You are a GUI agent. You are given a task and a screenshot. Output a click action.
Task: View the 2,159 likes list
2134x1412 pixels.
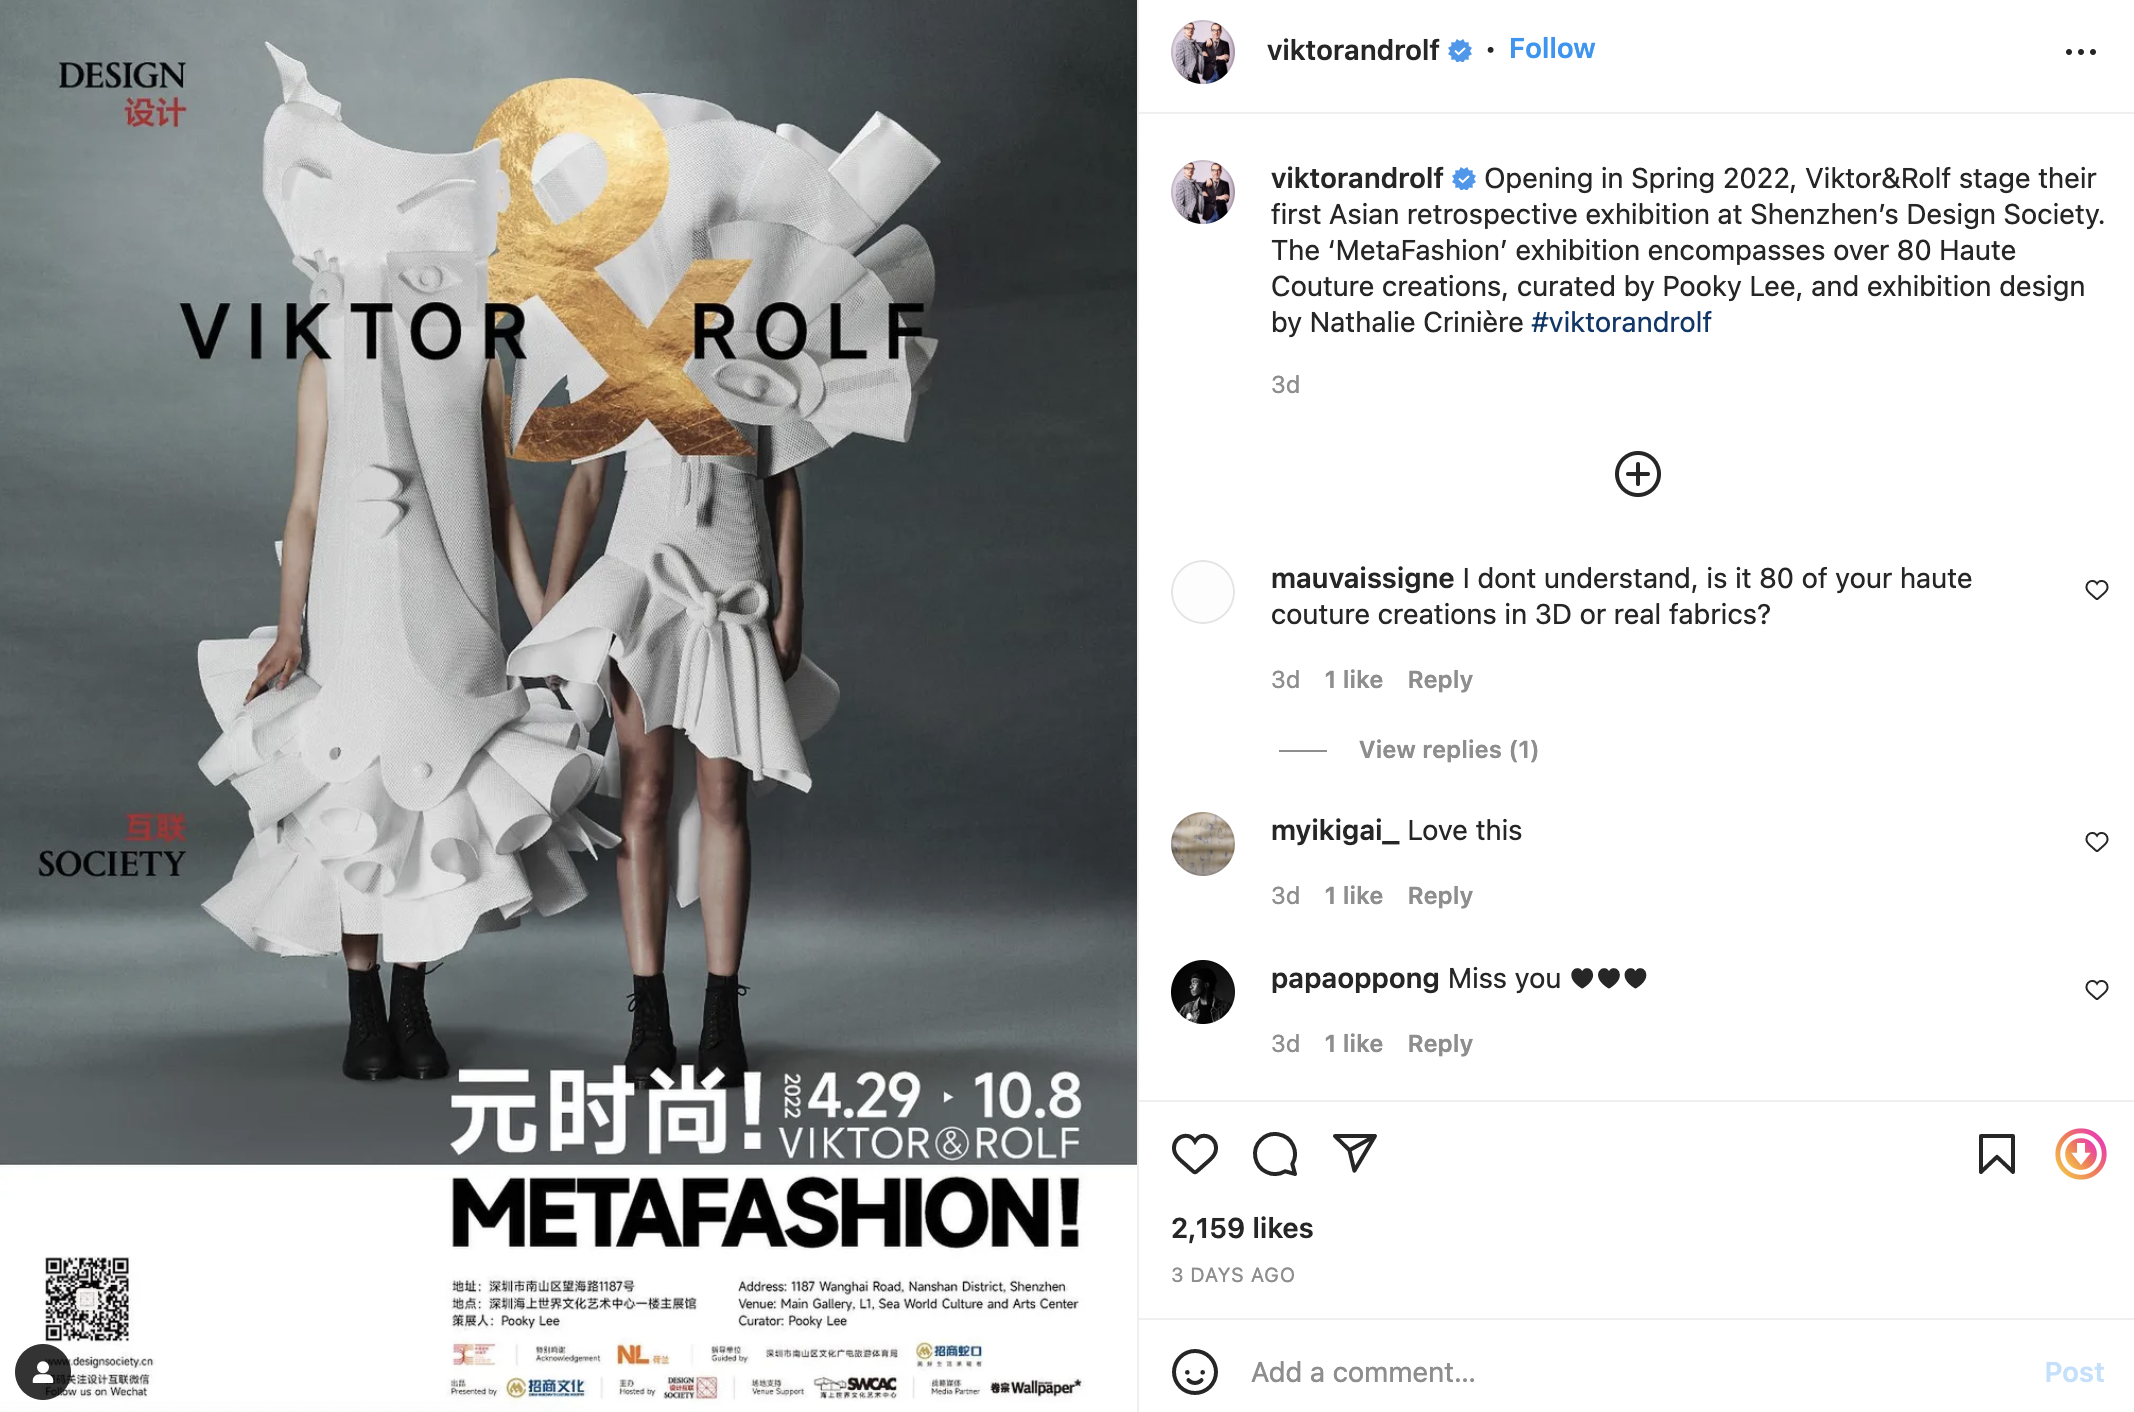1242,1228
